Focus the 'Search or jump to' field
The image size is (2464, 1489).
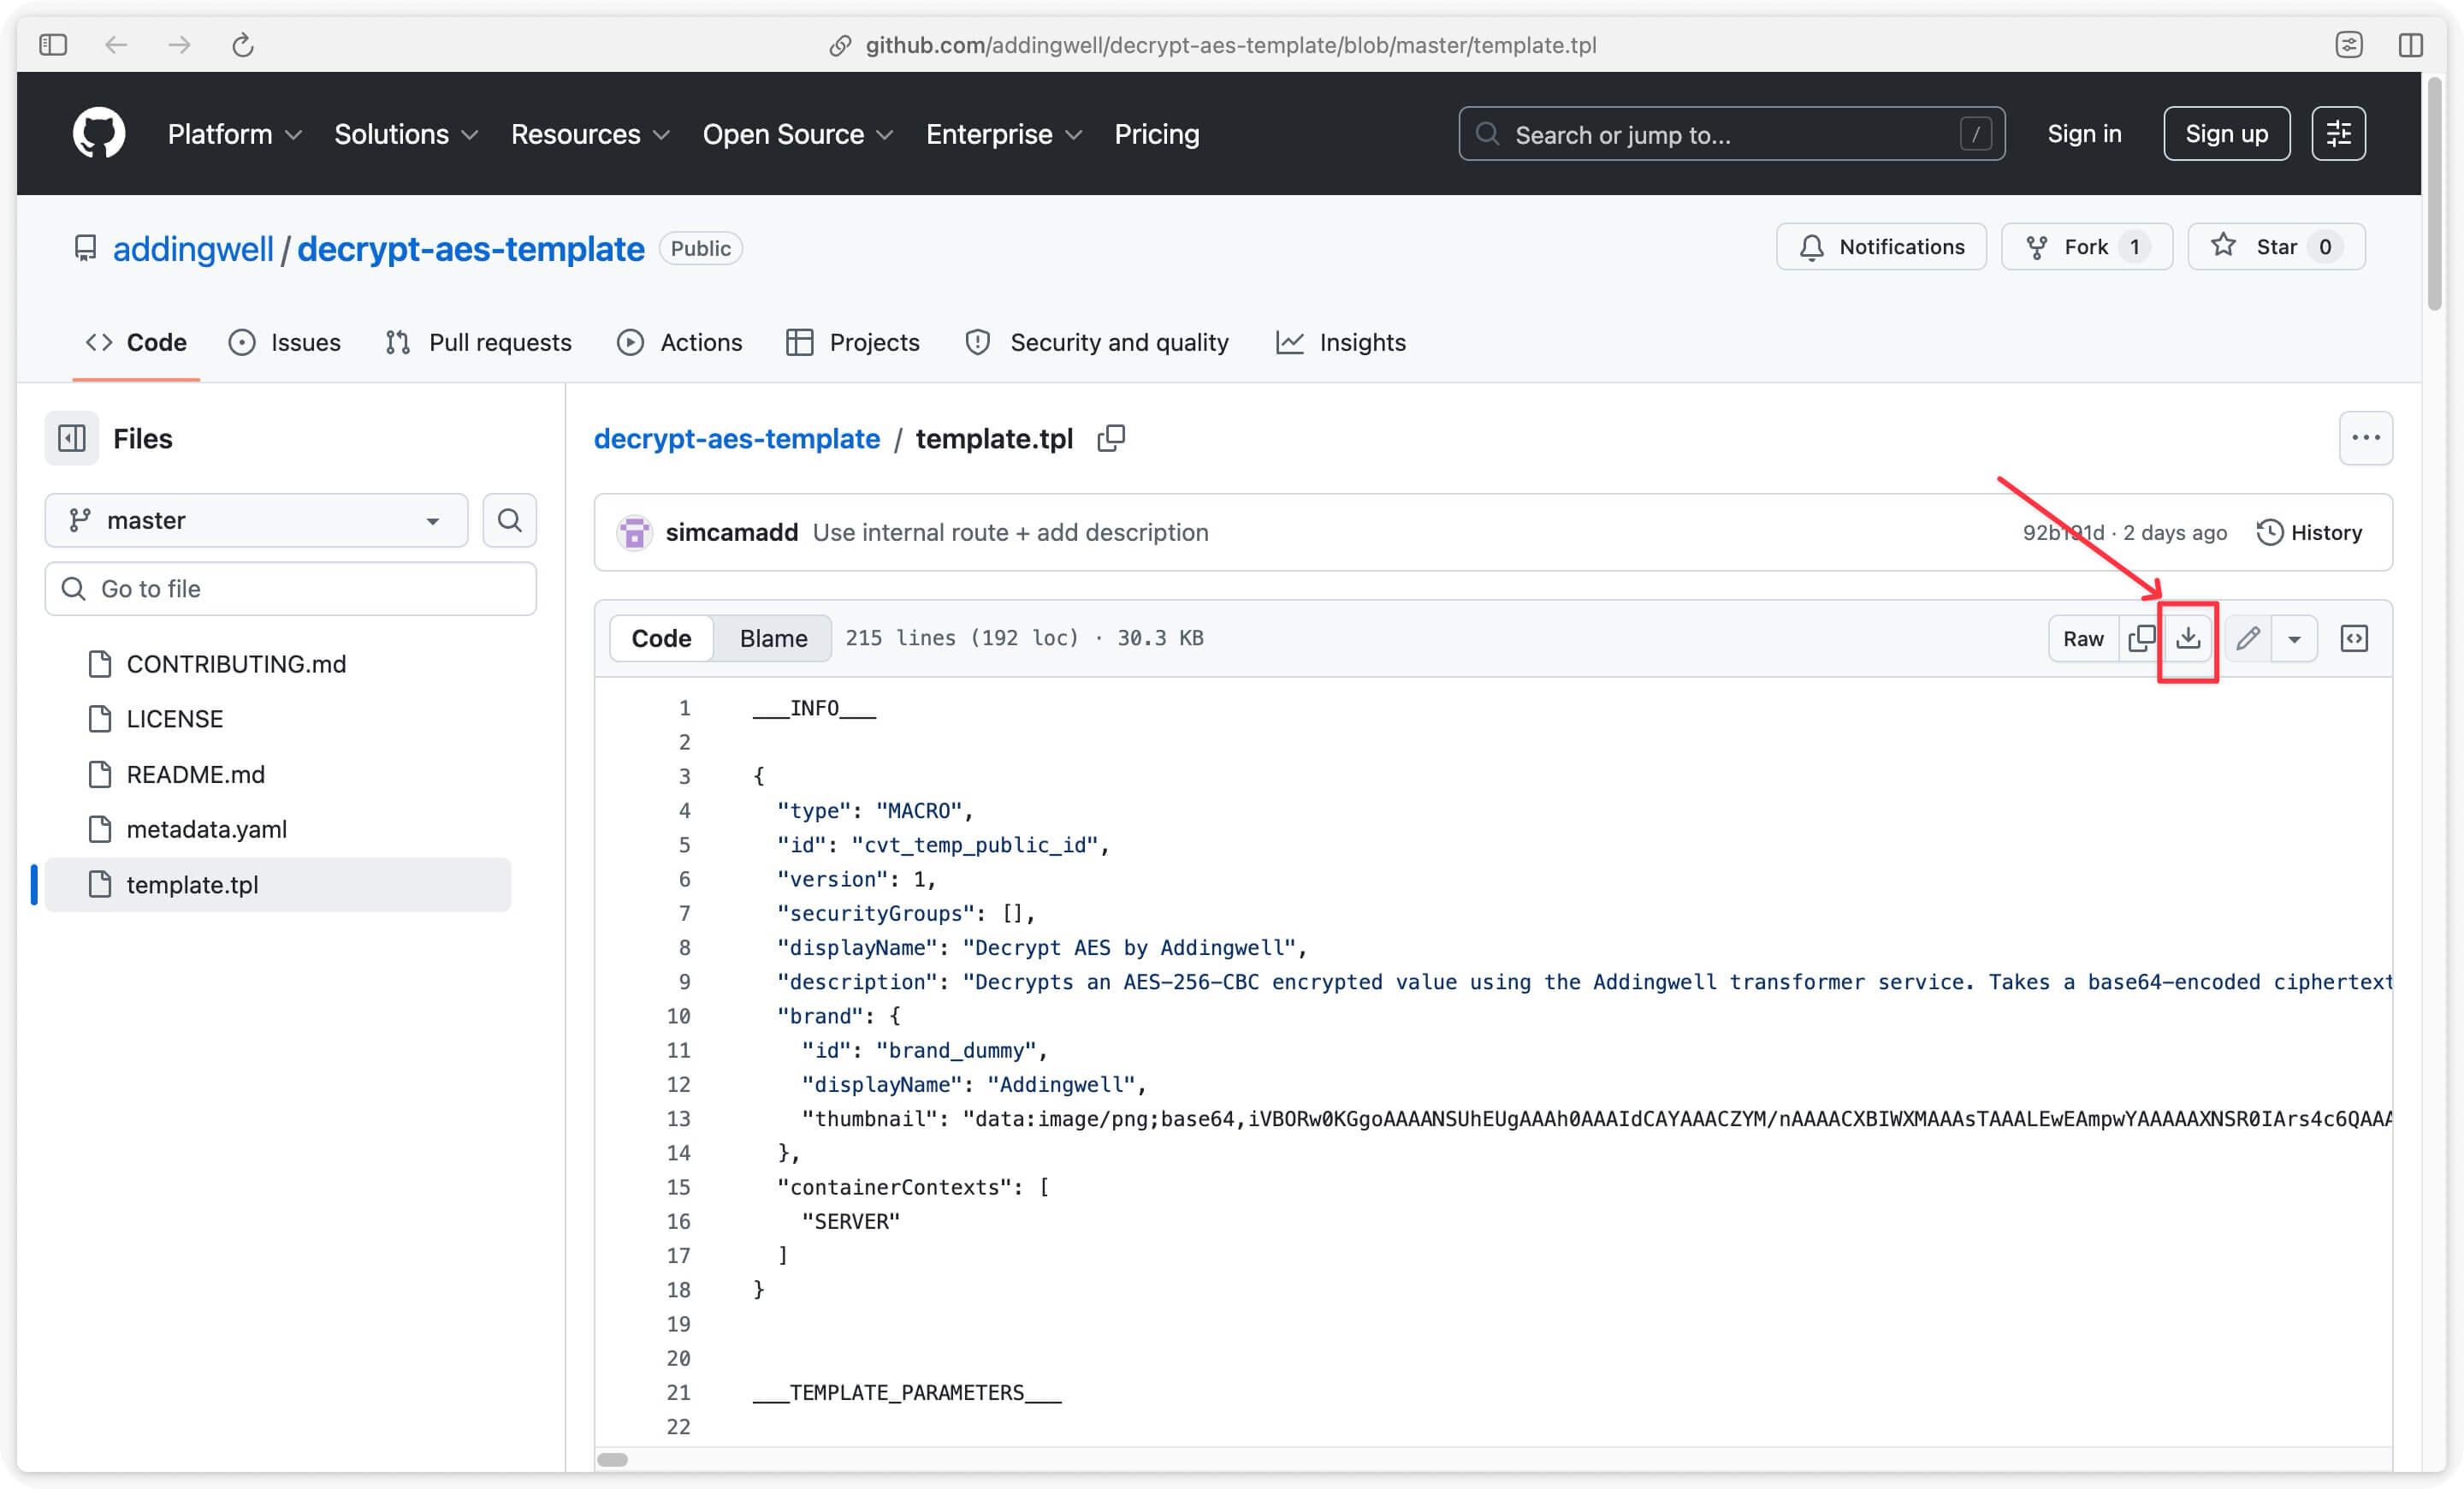(1731, 134)
